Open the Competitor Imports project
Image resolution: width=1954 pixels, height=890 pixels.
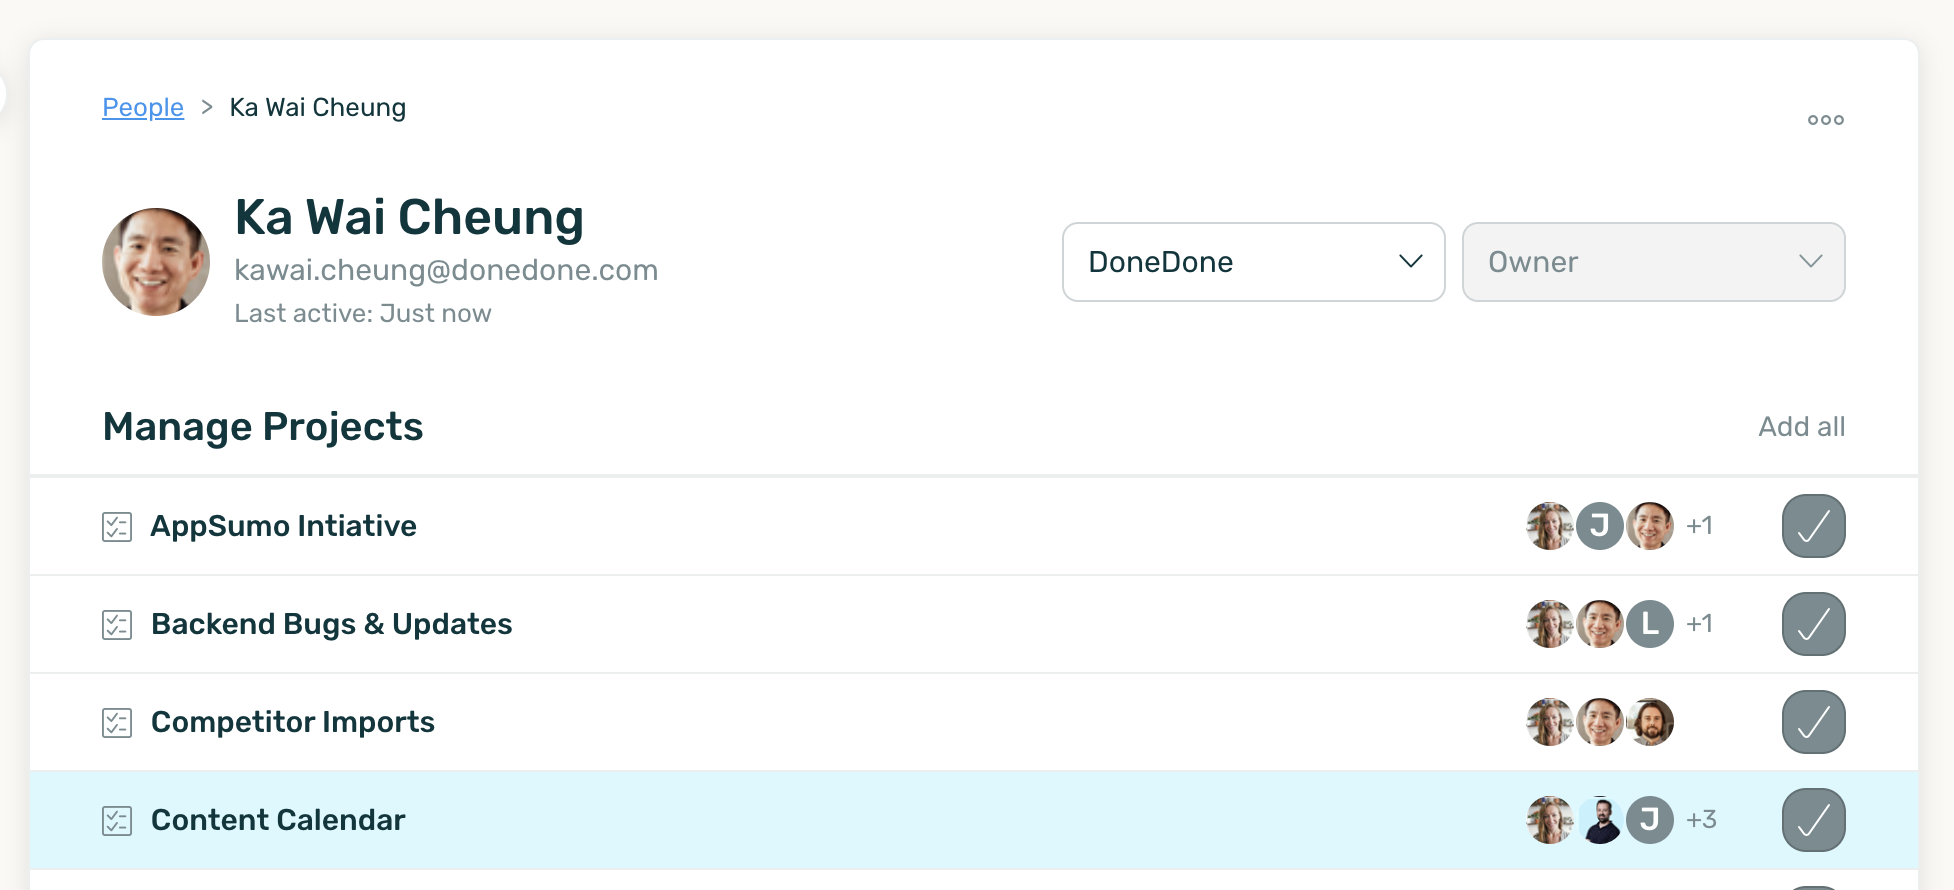pyautogui.click(x=292, y=722)
